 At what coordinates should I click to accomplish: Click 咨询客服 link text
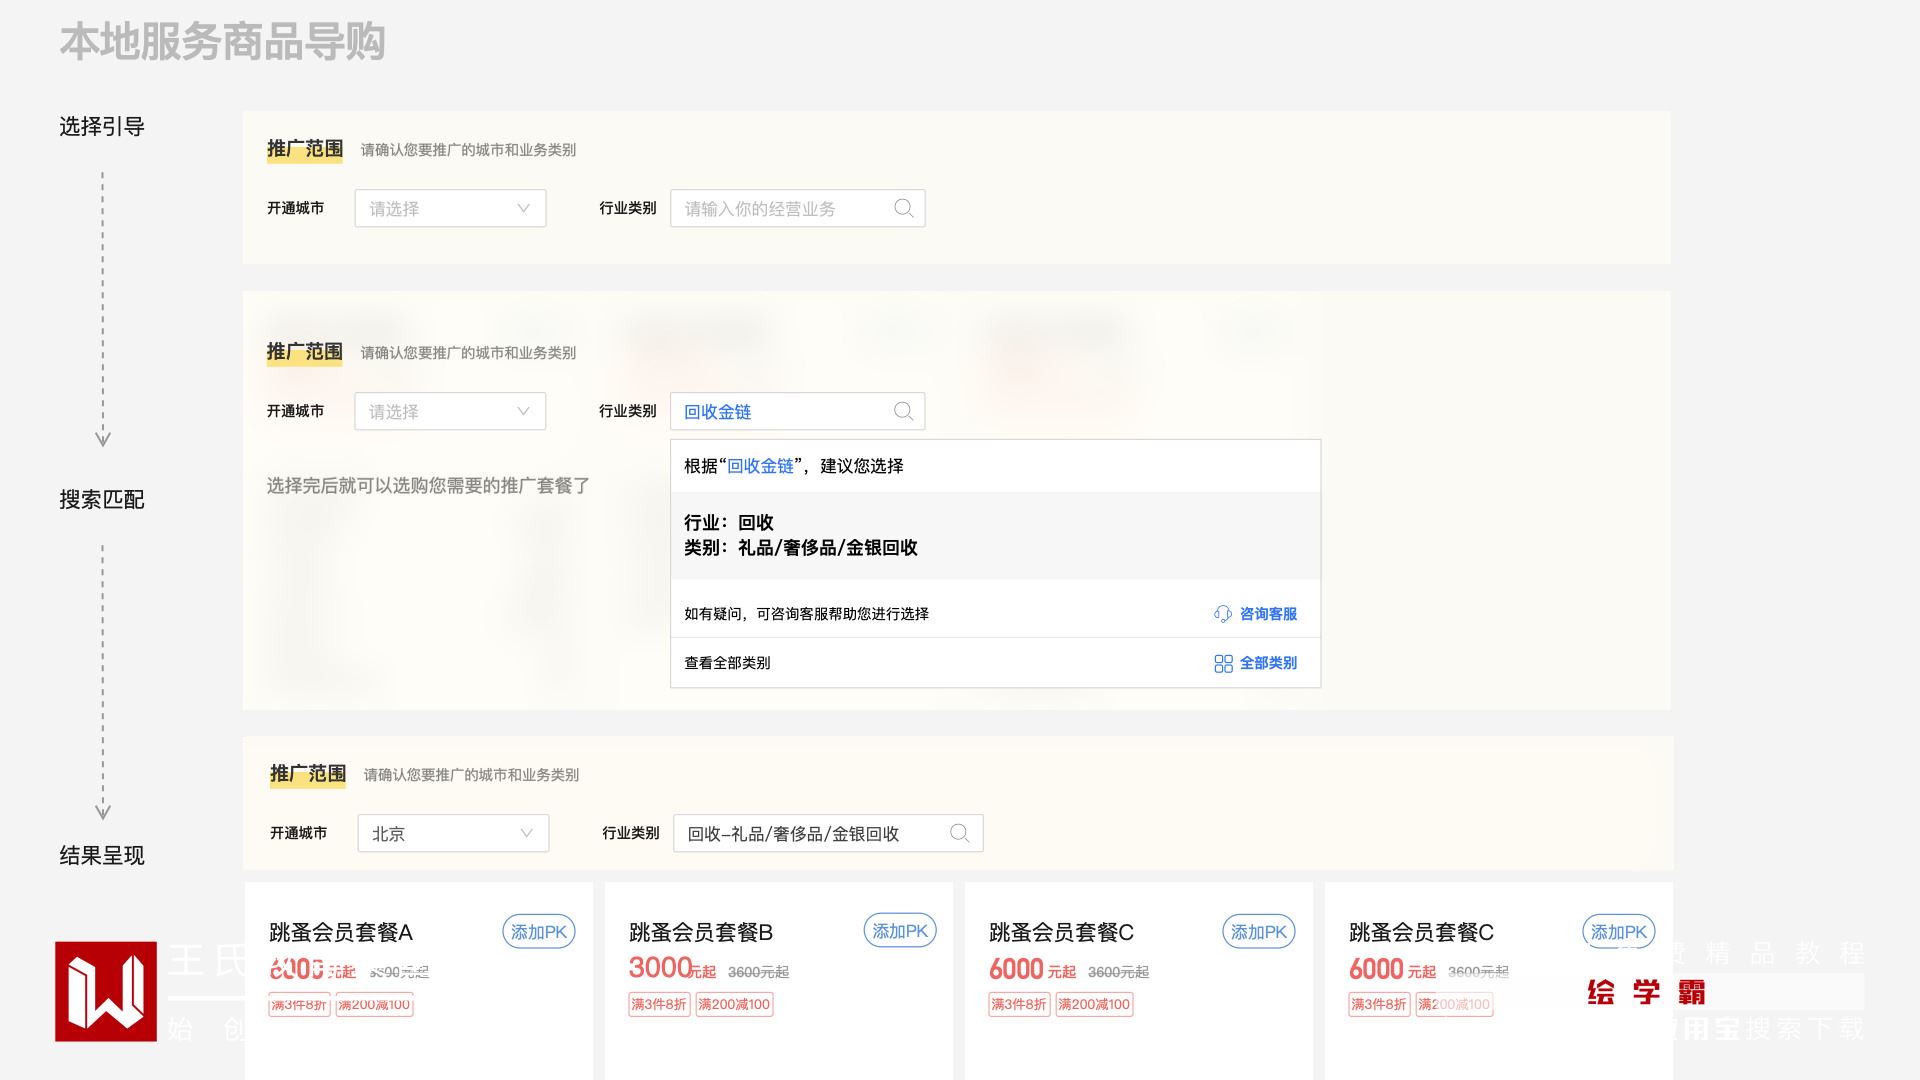pos(1268,614)
